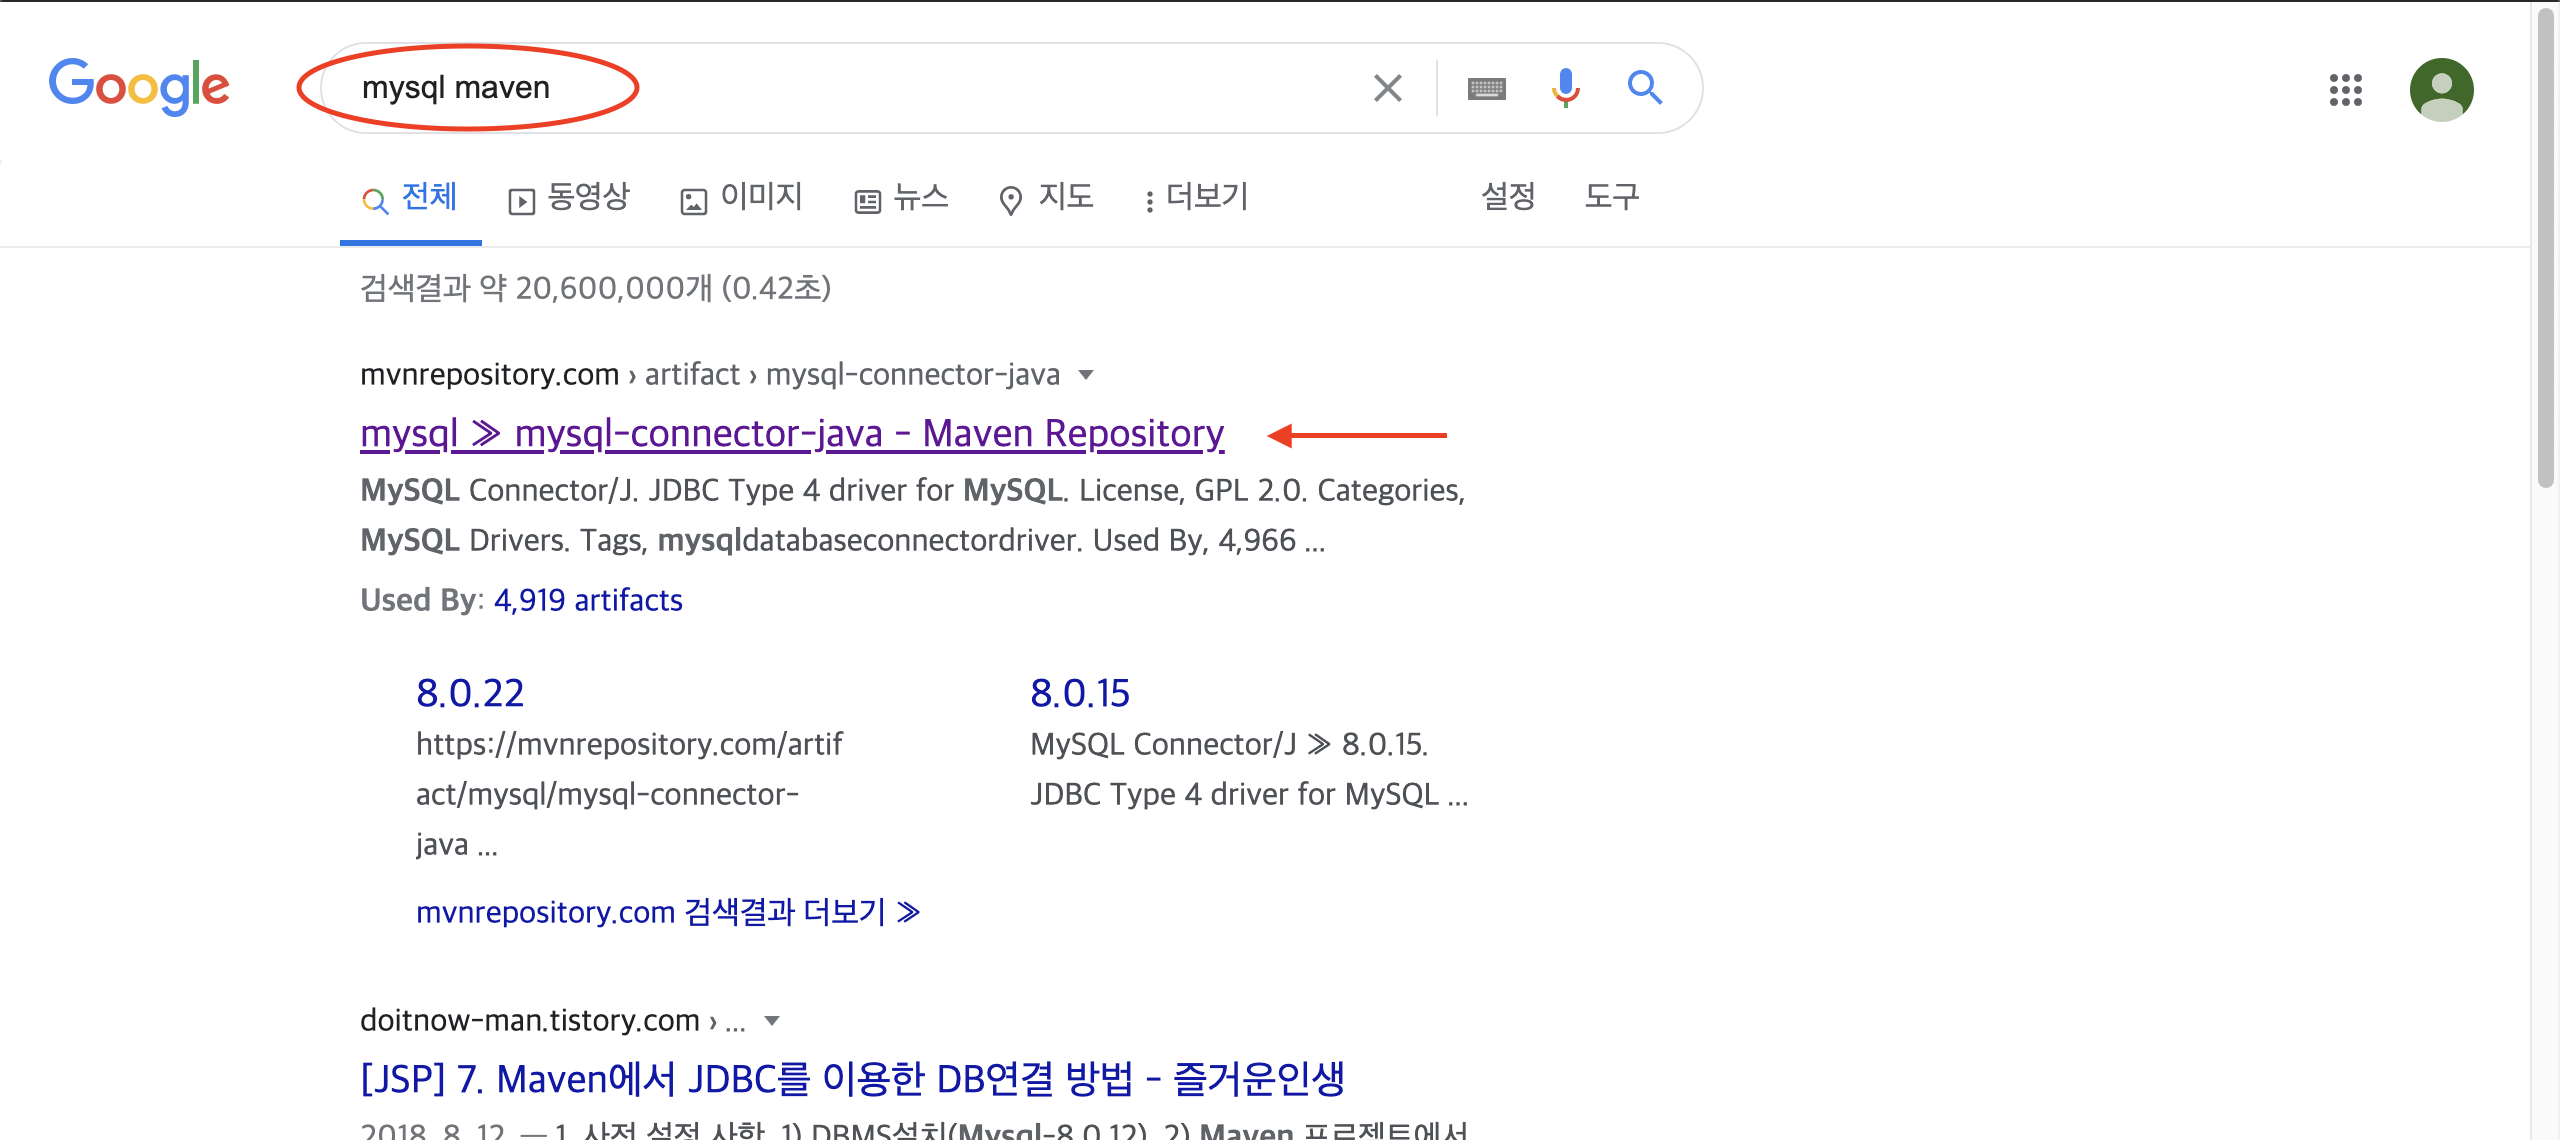This screenshot has height=1140, width=2560.
Task: Open the 뉴스 news tab
Action: (902, 197)
